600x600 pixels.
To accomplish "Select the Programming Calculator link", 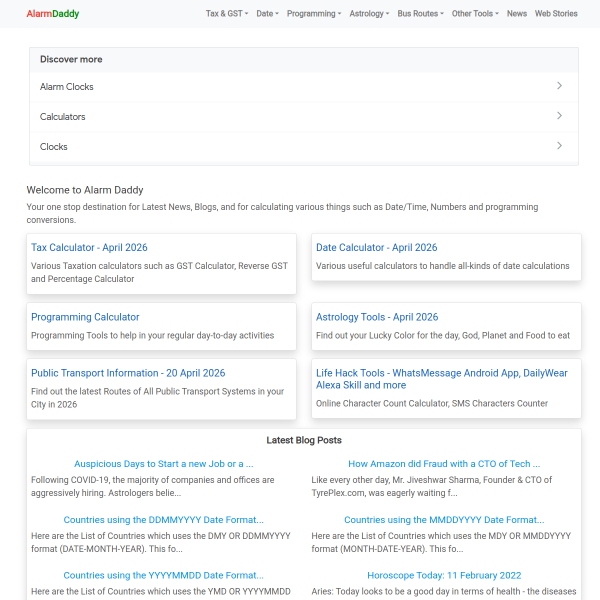I will coord(85,317).
